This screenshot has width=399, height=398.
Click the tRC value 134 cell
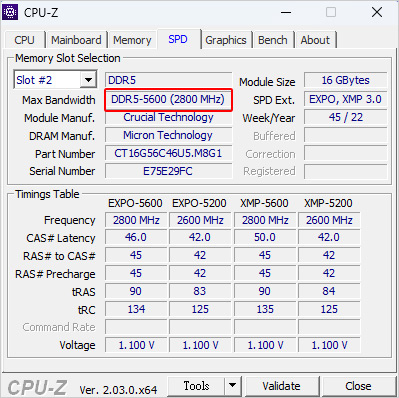pyautogui.click(x=136, y=309)
